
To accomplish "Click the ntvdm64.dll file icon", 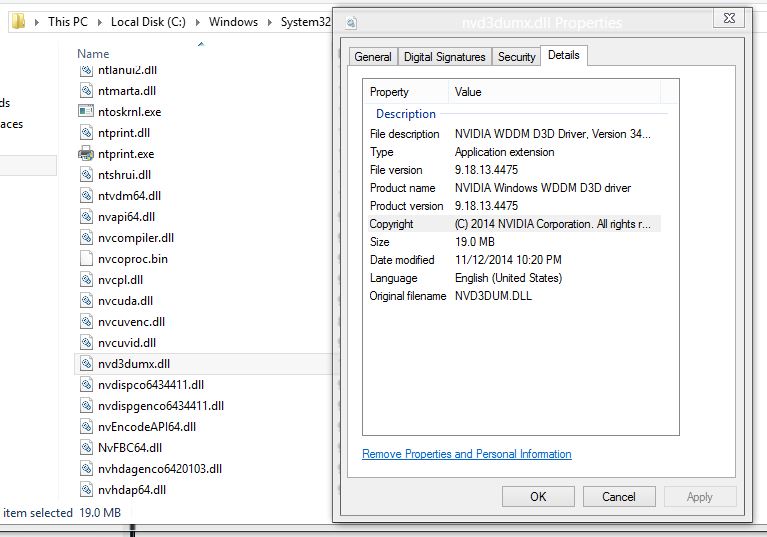I will [x=86, y=196].
